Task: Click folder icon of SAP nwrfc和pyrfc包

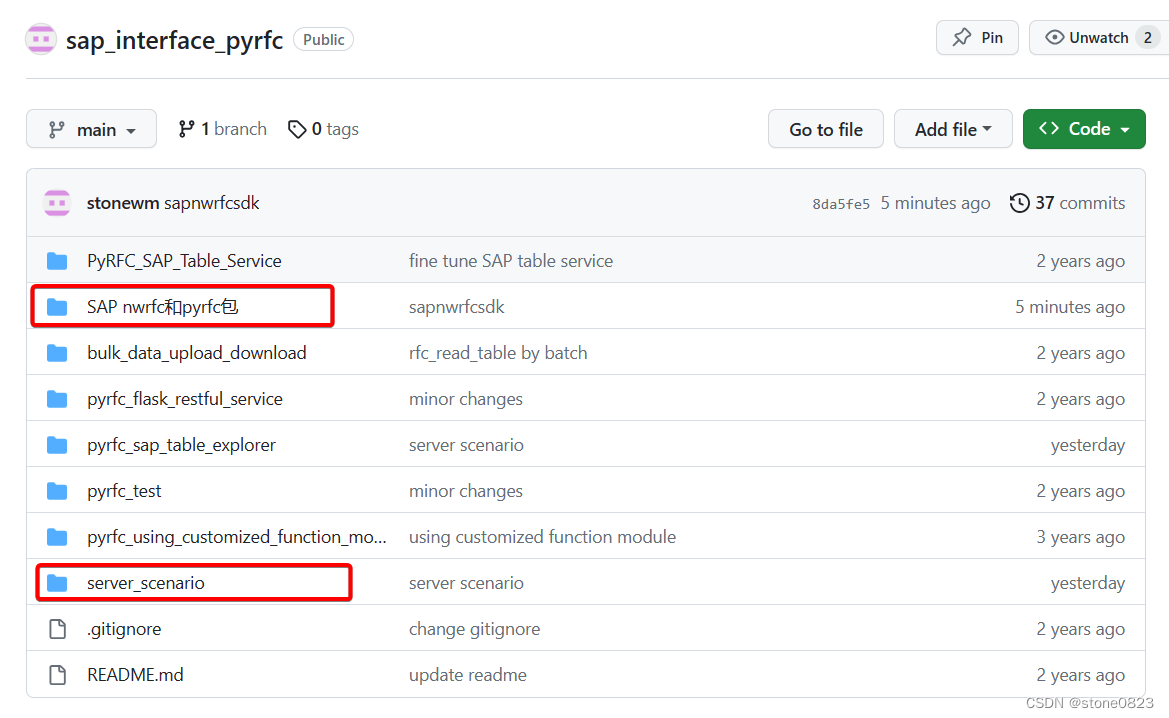Action: pyautogui.click(x=57, y=307)
